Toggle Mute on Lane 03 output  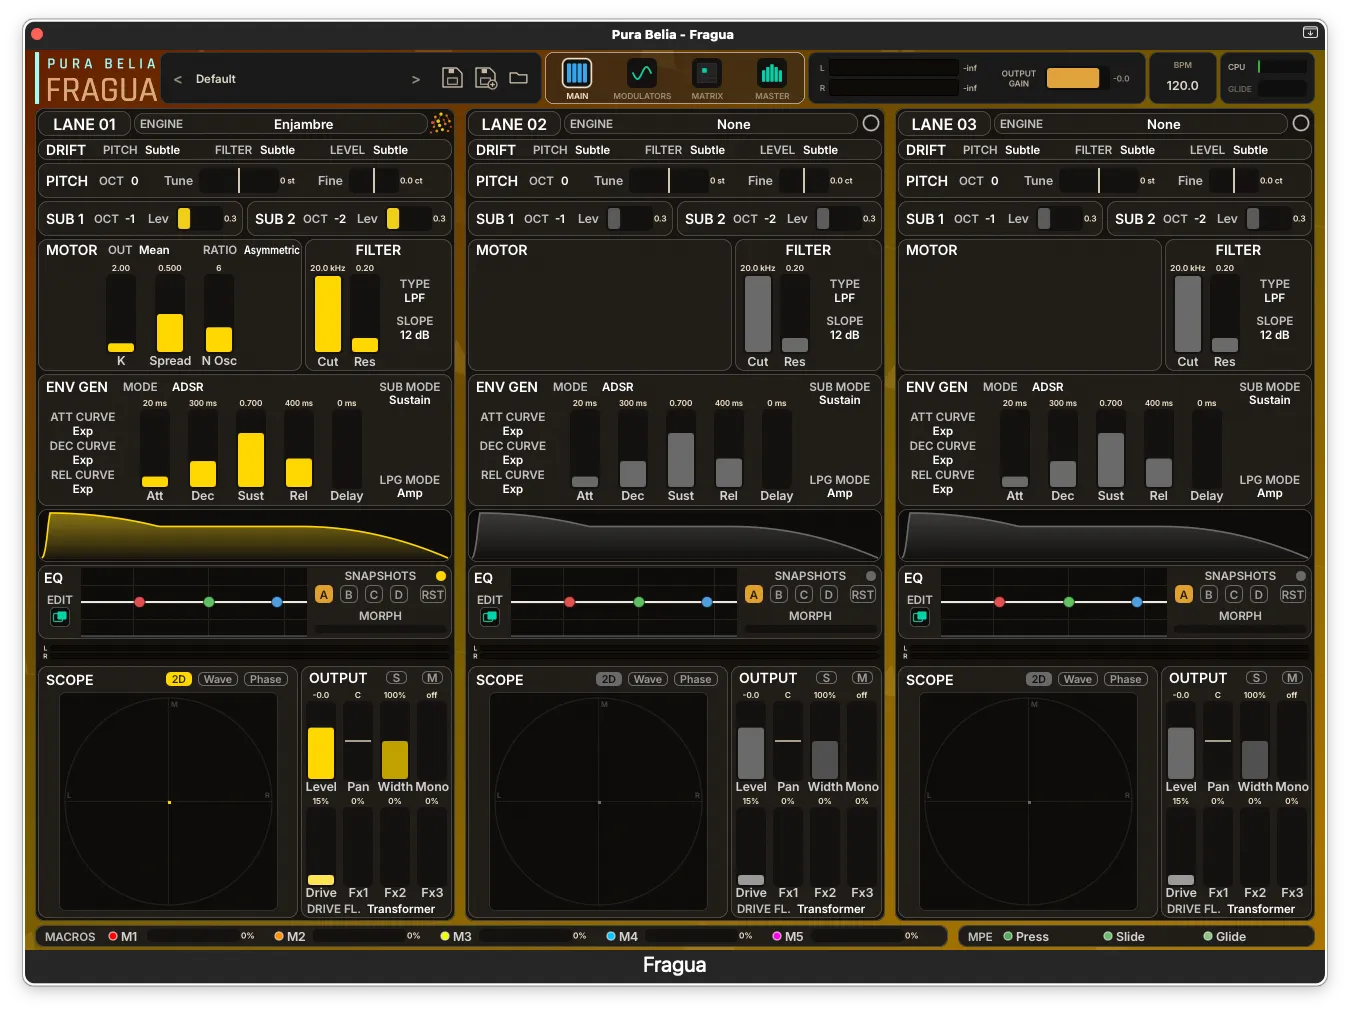(x=1292, y=678)
